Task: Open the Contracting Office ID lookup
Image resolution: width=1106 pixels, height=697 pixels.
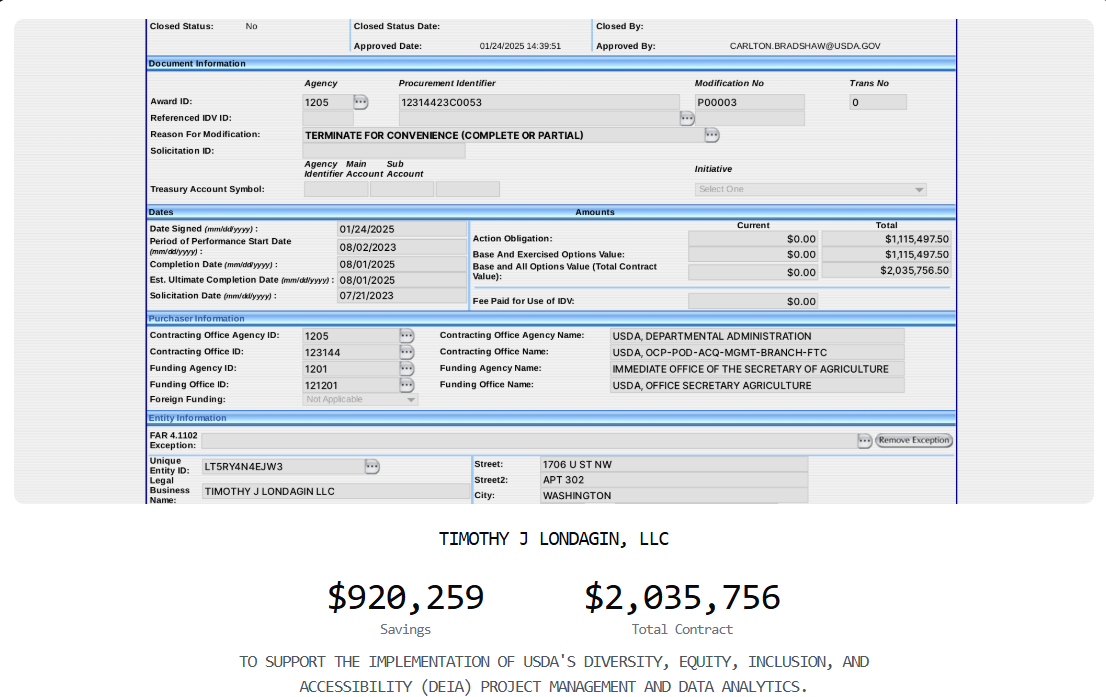Action: pos(406,351)
